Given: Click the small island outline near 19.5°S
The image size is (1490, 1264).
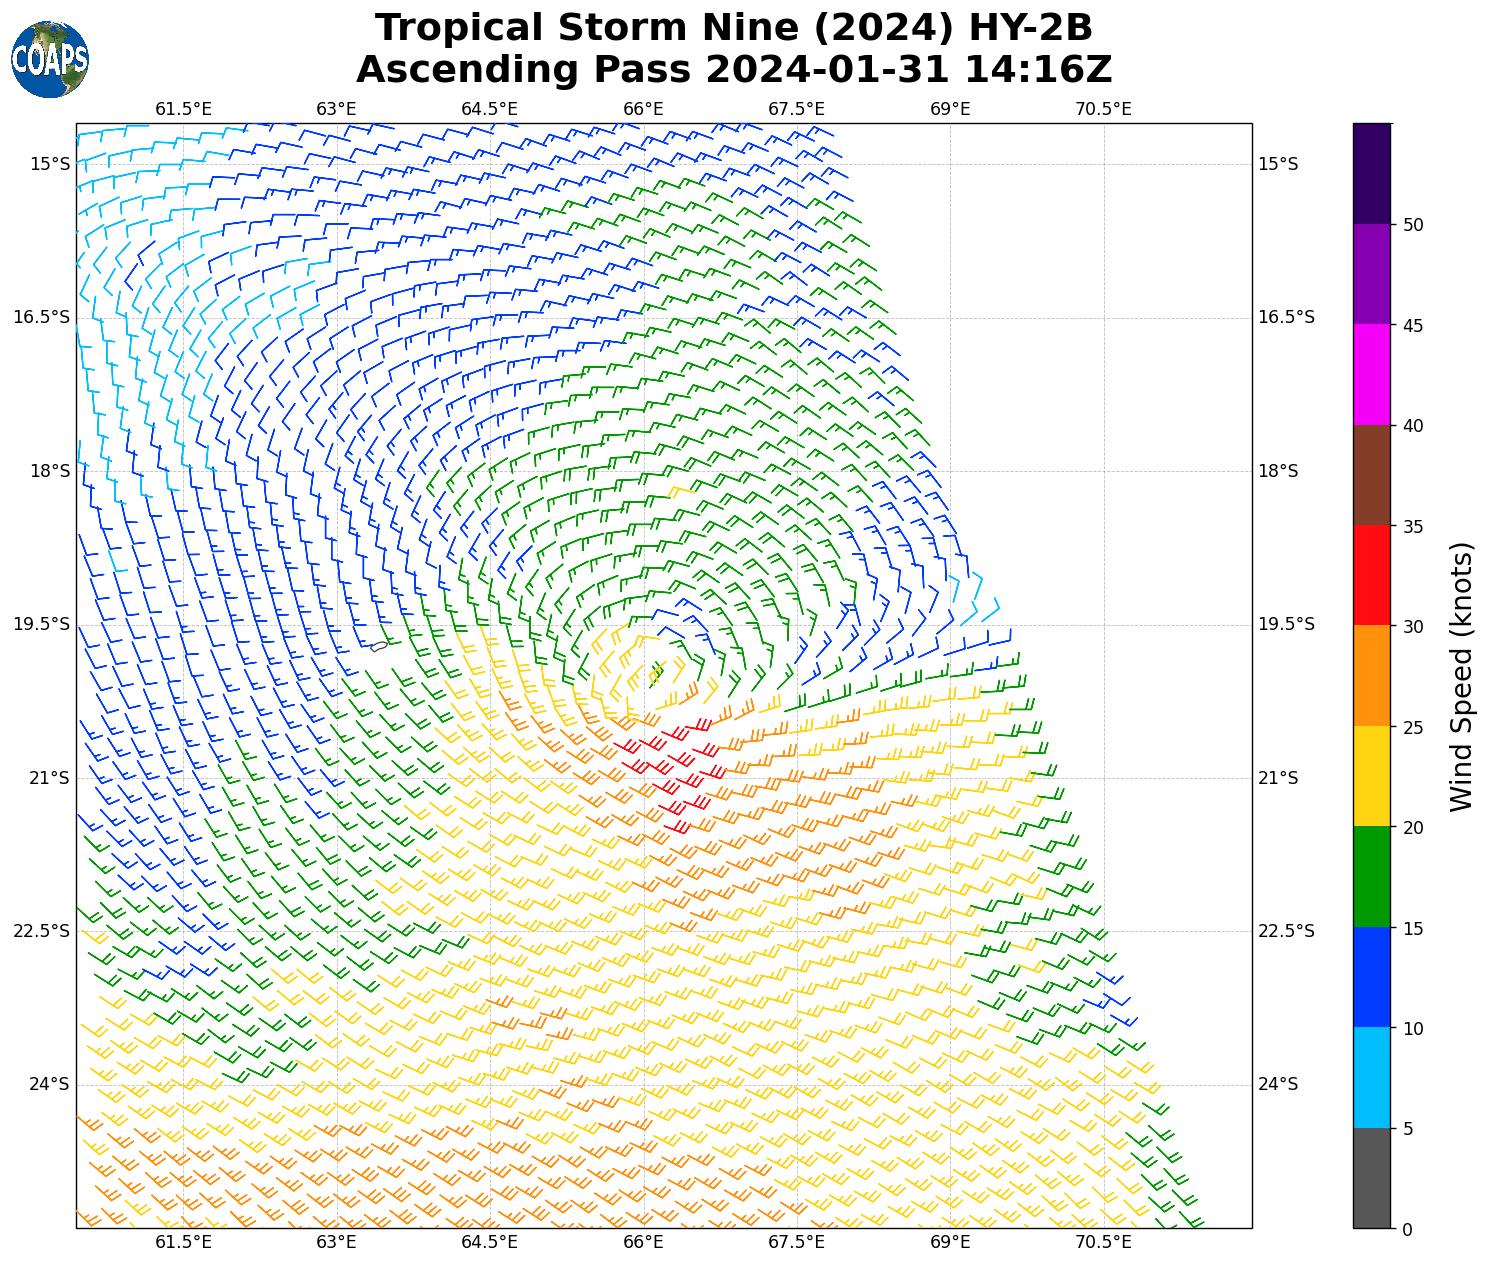Looking at the screenshot, I should (379, 646).
